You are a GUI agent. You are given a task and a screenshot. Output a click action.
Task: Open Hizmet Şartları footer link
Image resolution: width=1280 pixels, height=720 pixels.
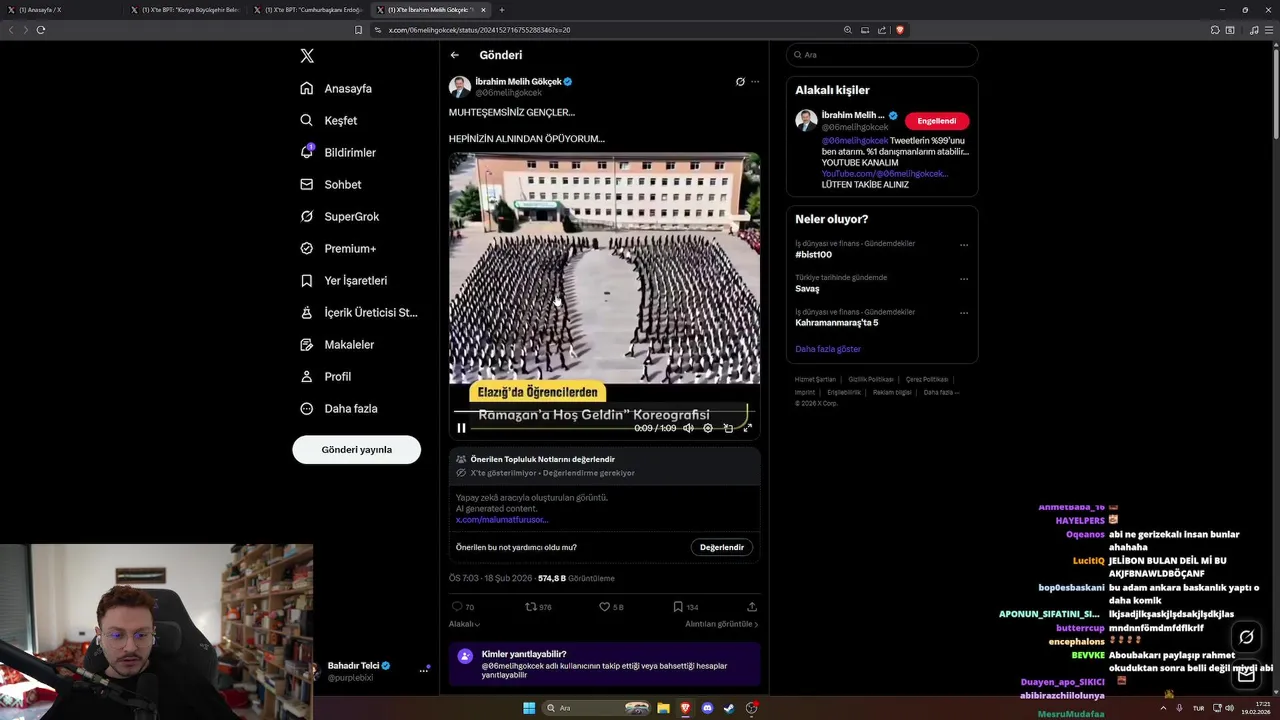tap(815, 380)
